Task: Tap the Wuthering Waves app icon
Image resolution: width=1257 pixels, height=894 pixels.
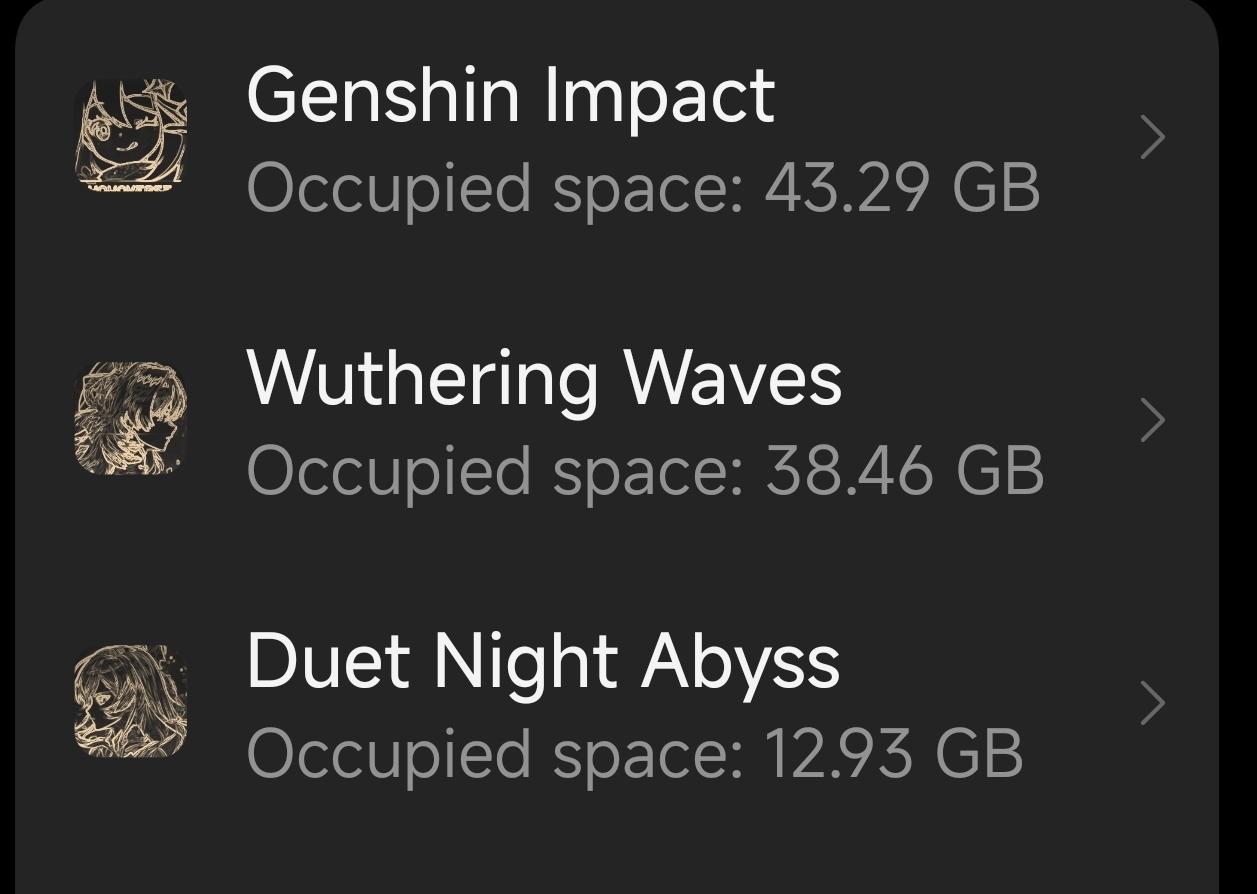Action: coord(130,419)
